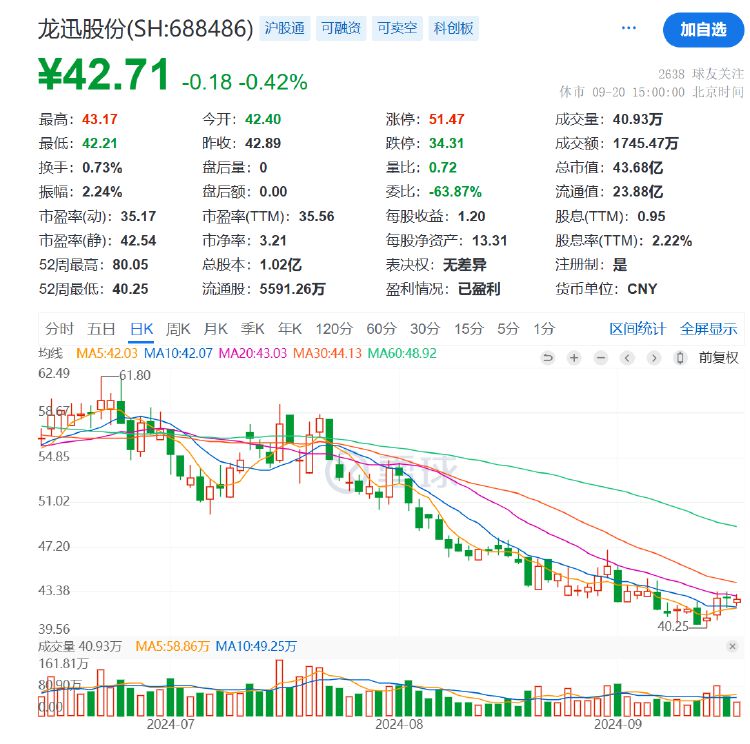Screen dimensions: 750x744
Task: Switch to the 15分 interval tab
Action: pos(469,329)
